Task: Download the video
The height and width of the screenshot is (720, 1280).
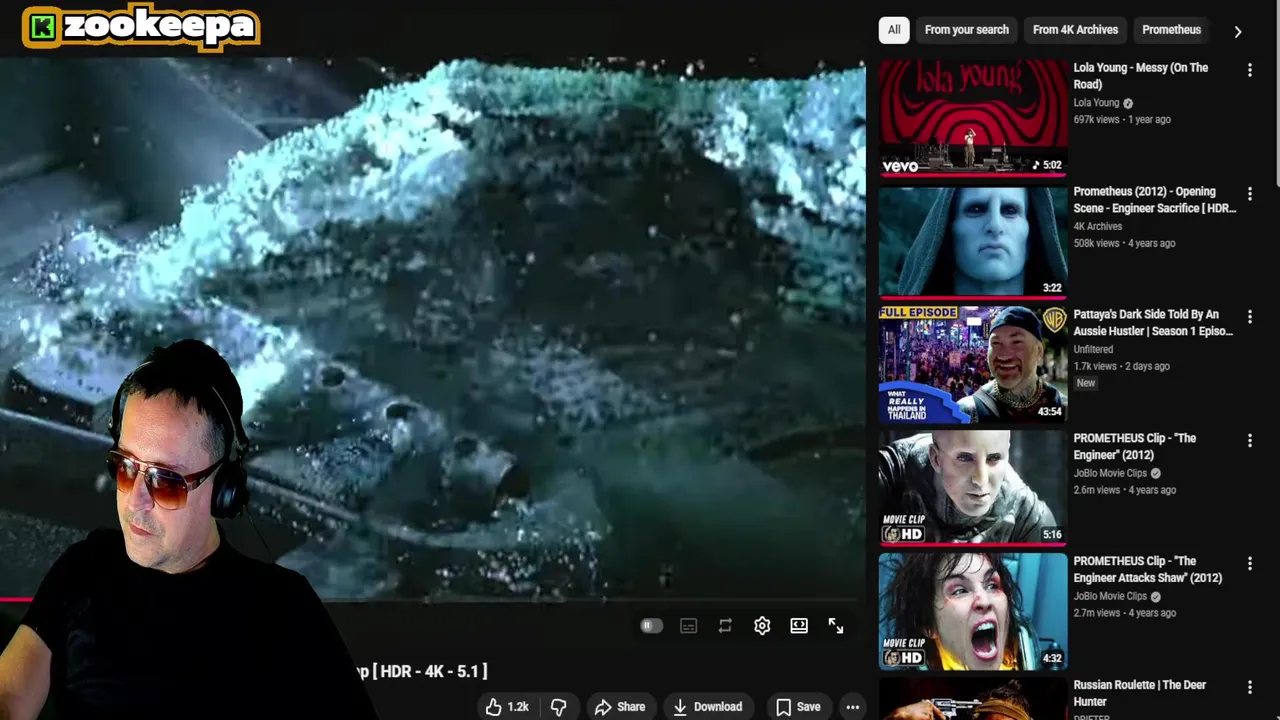Action: click(708, 707)
